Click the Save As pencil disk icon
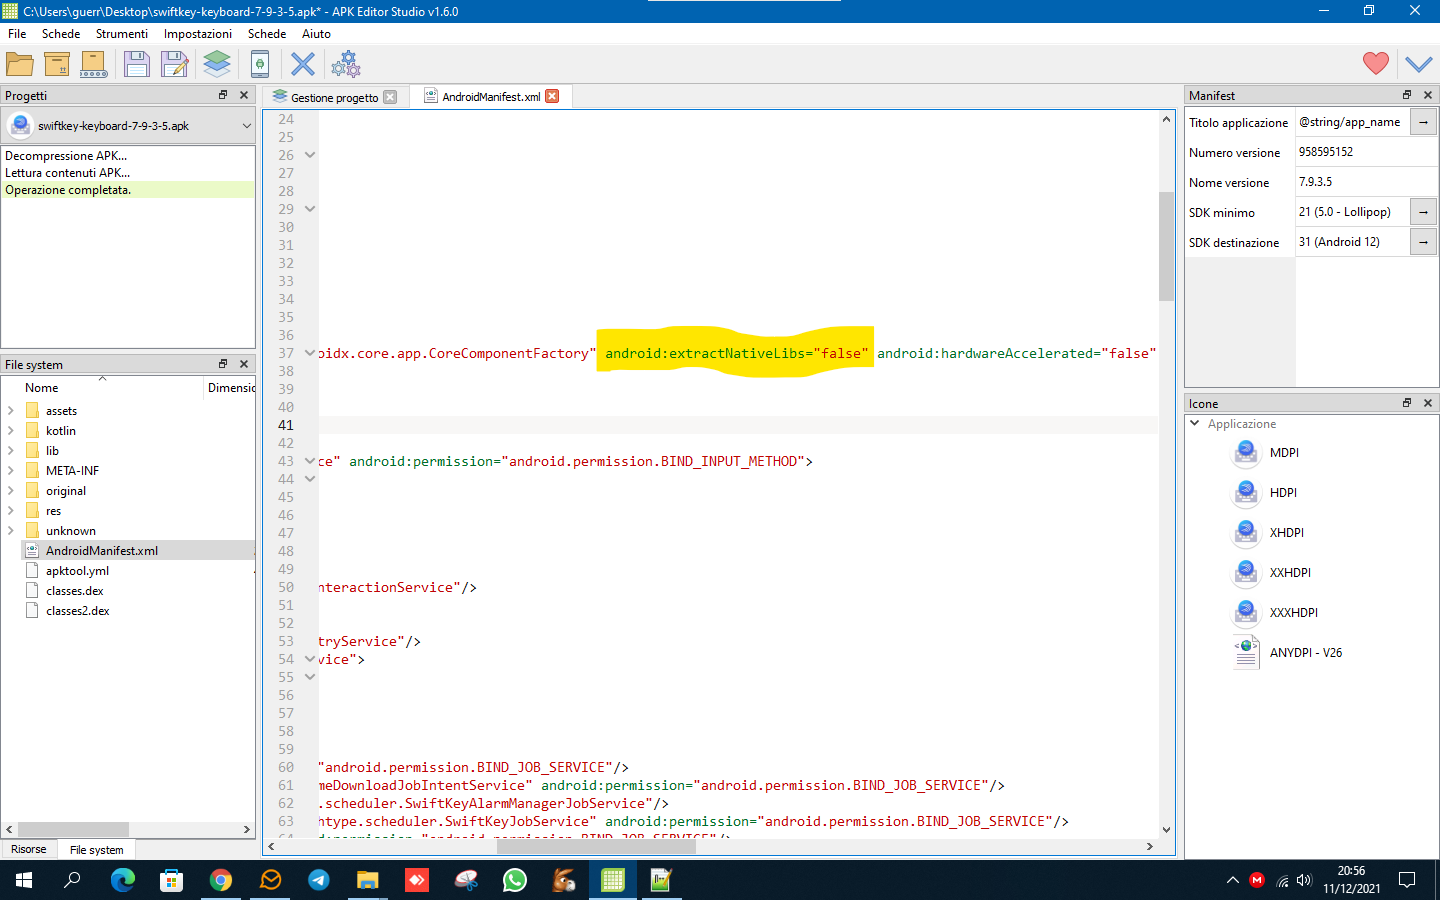This screenshot has height=900, width=1440. click(x=175, y=64)
